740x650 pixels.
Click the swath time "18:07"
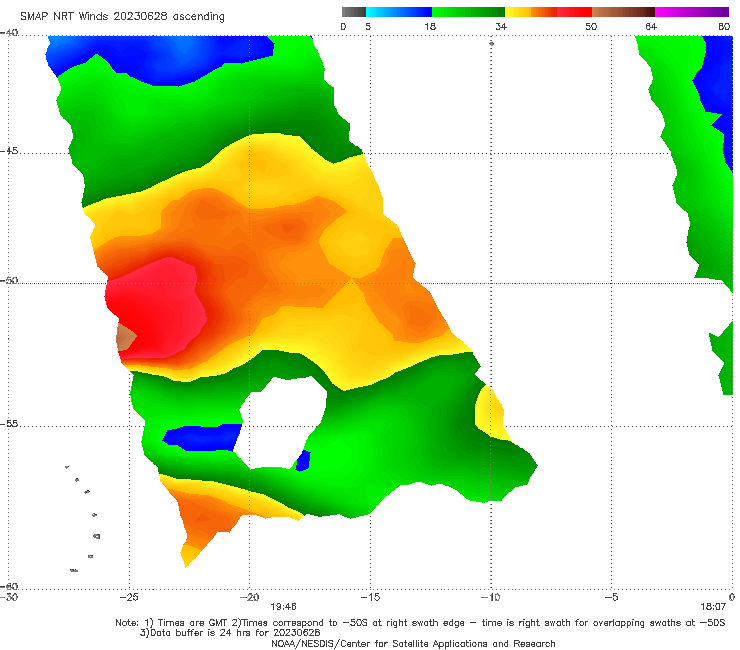pyautogui.click(x=713, y=607)
